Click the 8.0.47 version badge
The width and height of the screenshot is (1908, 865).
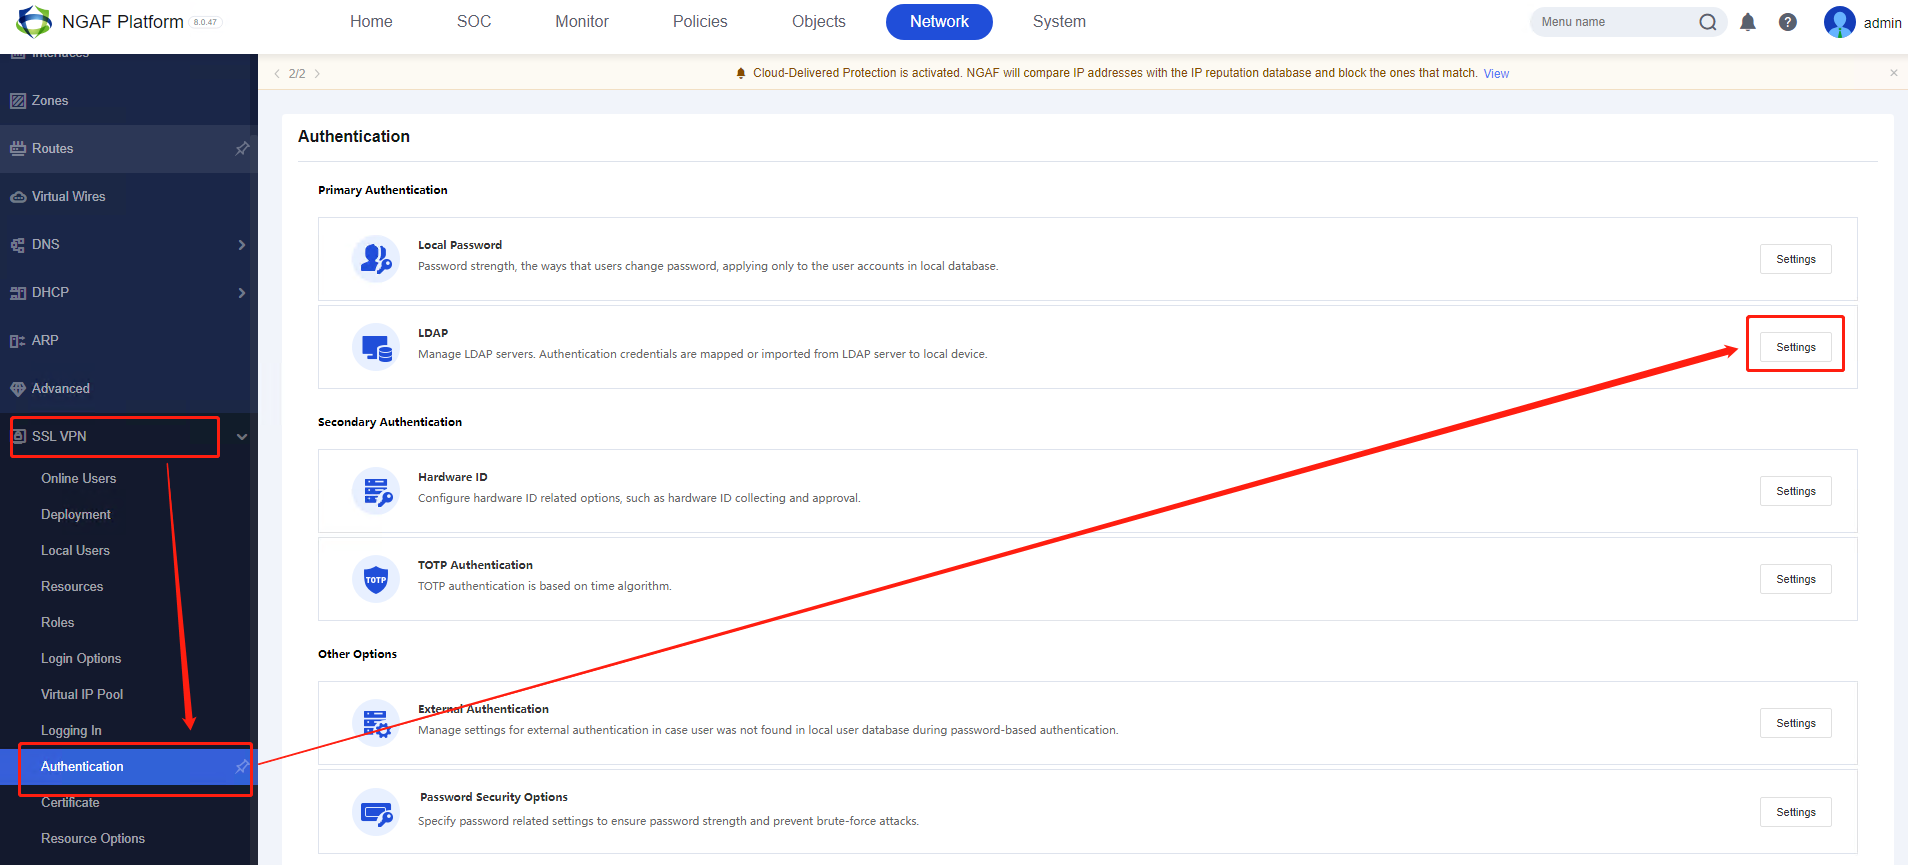coord(205,22)
